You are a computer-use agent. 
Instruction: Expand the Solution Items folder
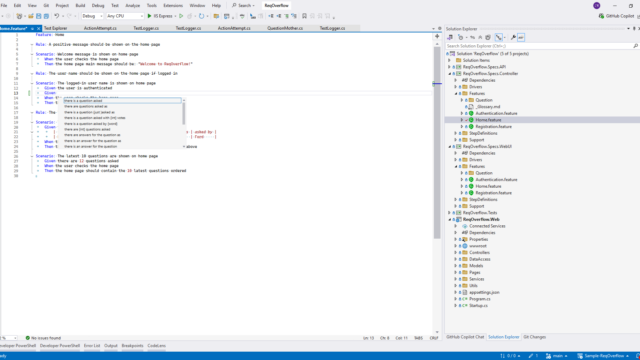[x=450, y=60]
